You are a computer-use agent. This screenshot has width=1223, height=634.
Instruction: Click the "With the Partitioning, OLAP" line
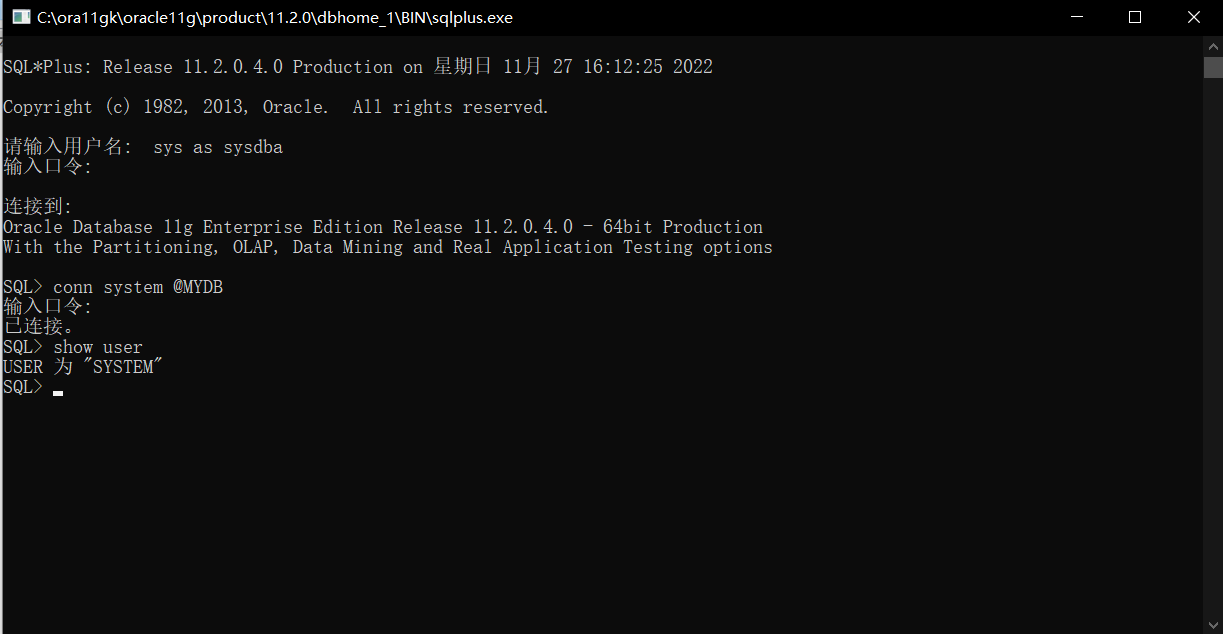388,247
